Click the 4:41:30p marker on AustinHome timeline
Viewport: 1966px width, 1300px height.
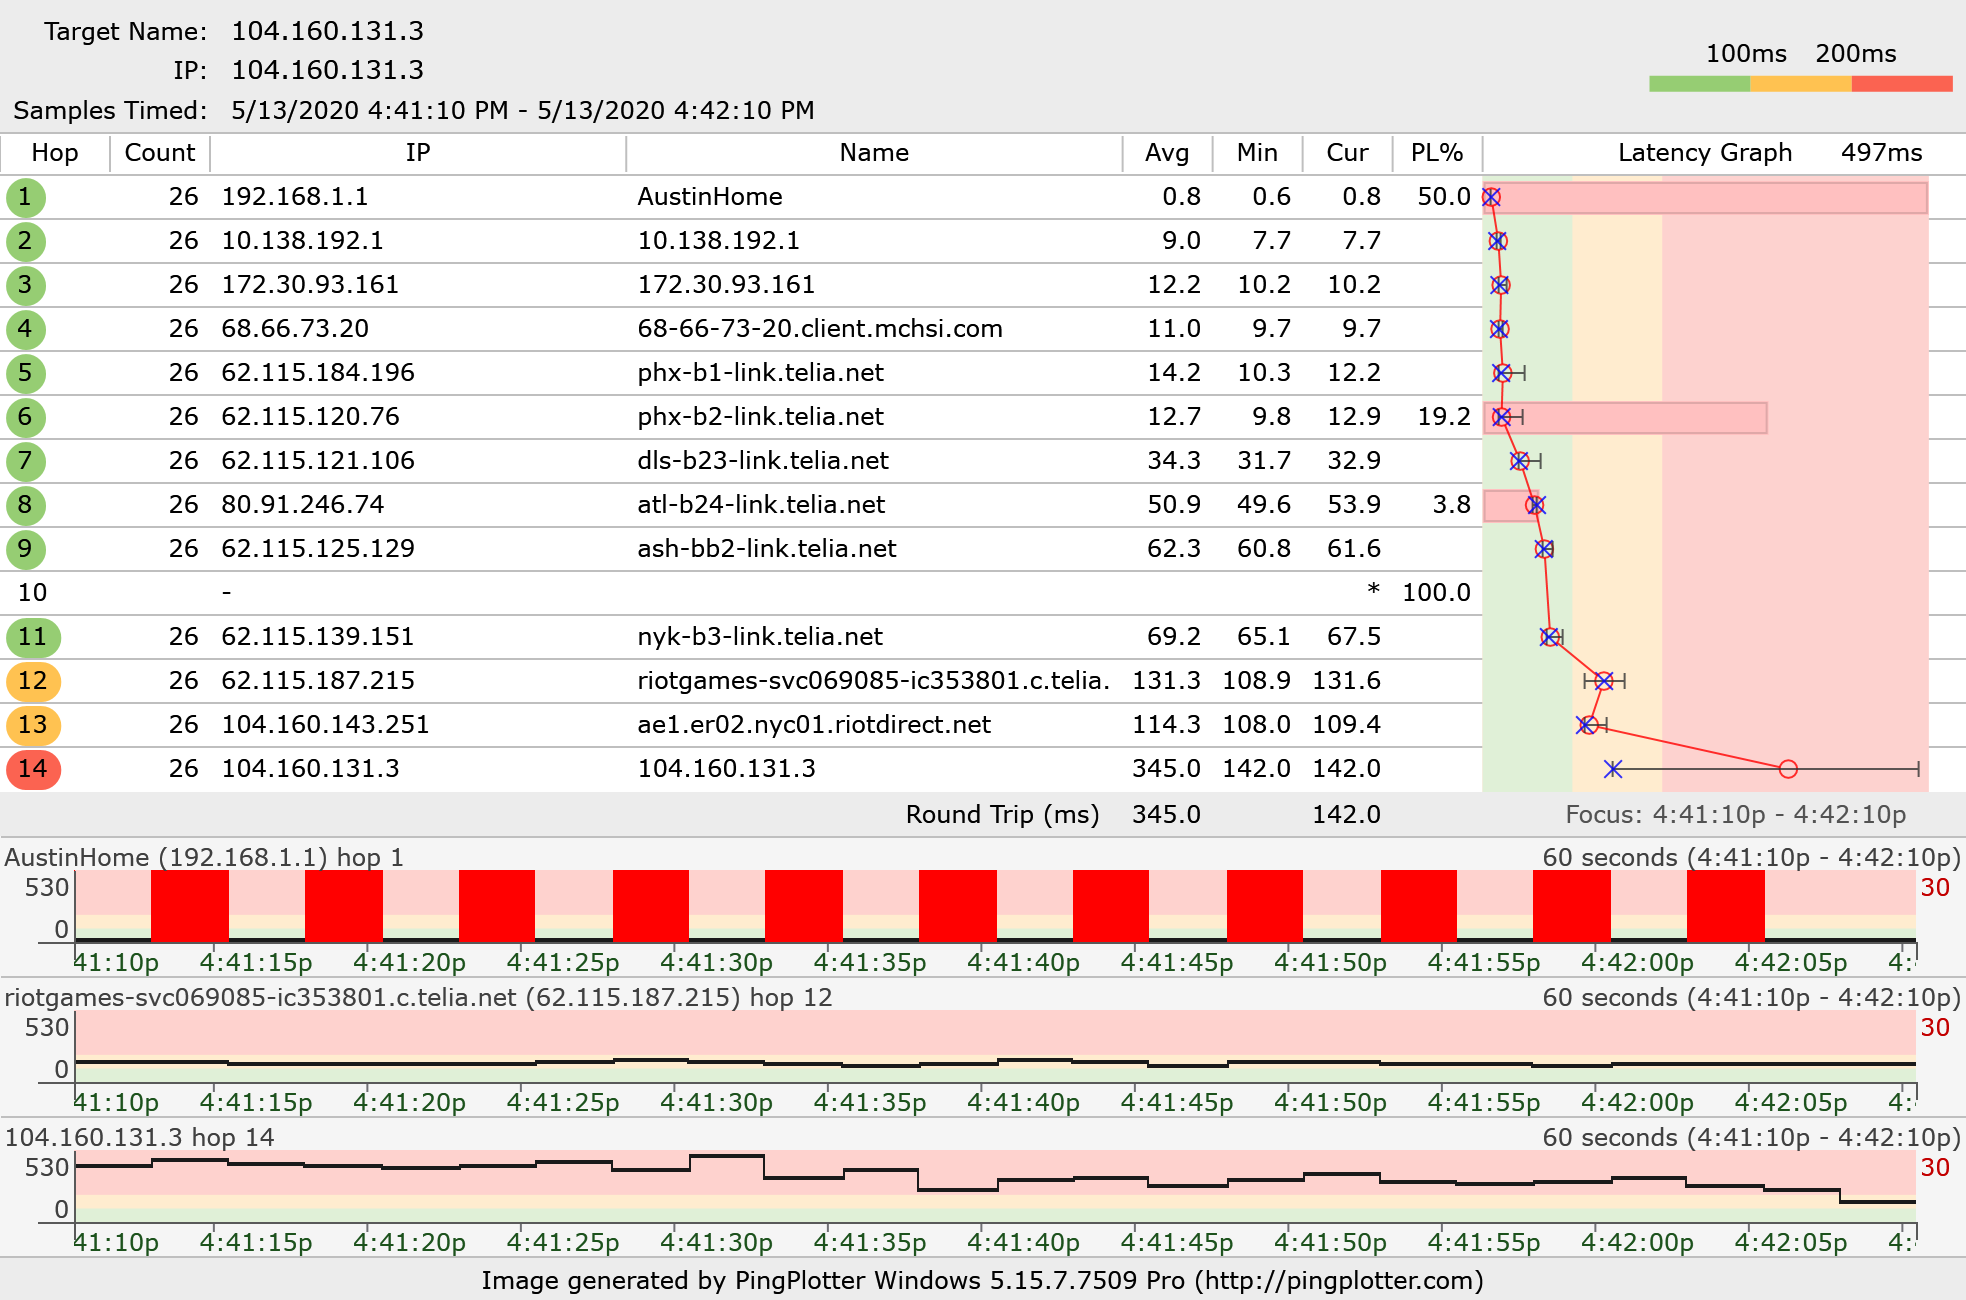point(716,962)
